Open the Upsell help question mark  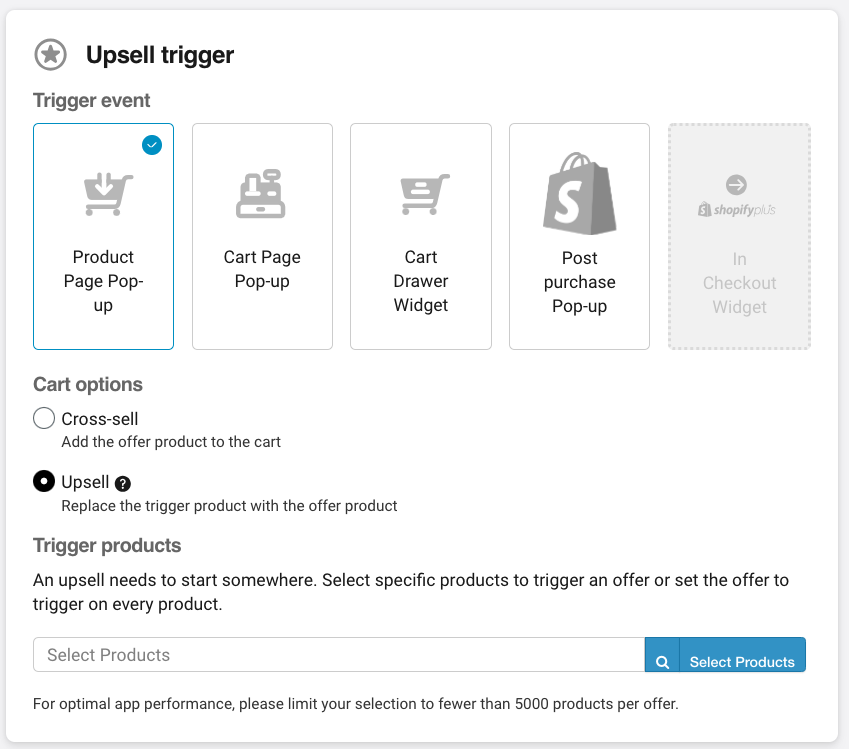121,483
